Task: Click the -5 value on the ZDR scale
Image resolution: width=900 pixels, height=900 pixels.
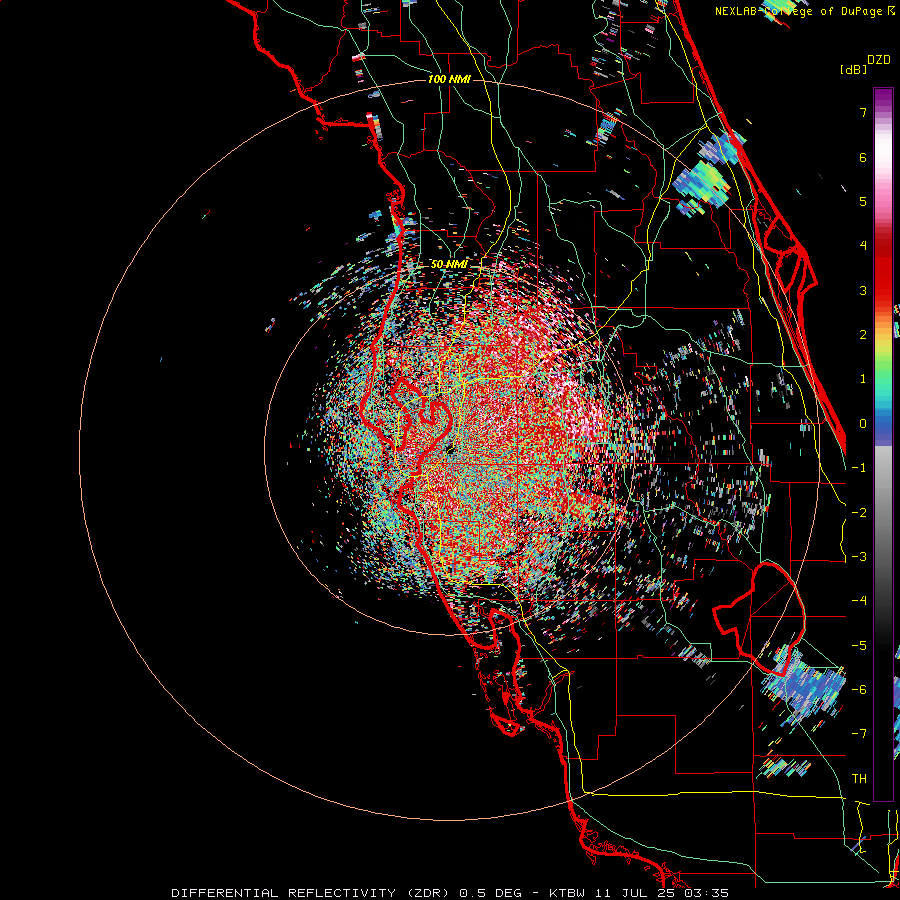Action: 859,645
